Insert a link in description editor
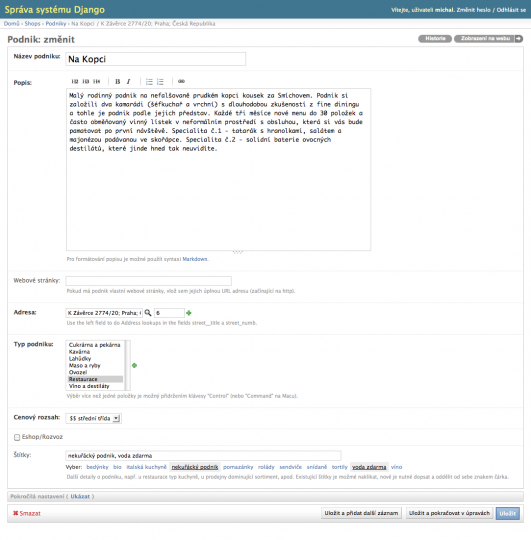The height and width of the screenshot is (540, 531). [x=181, y=81]
